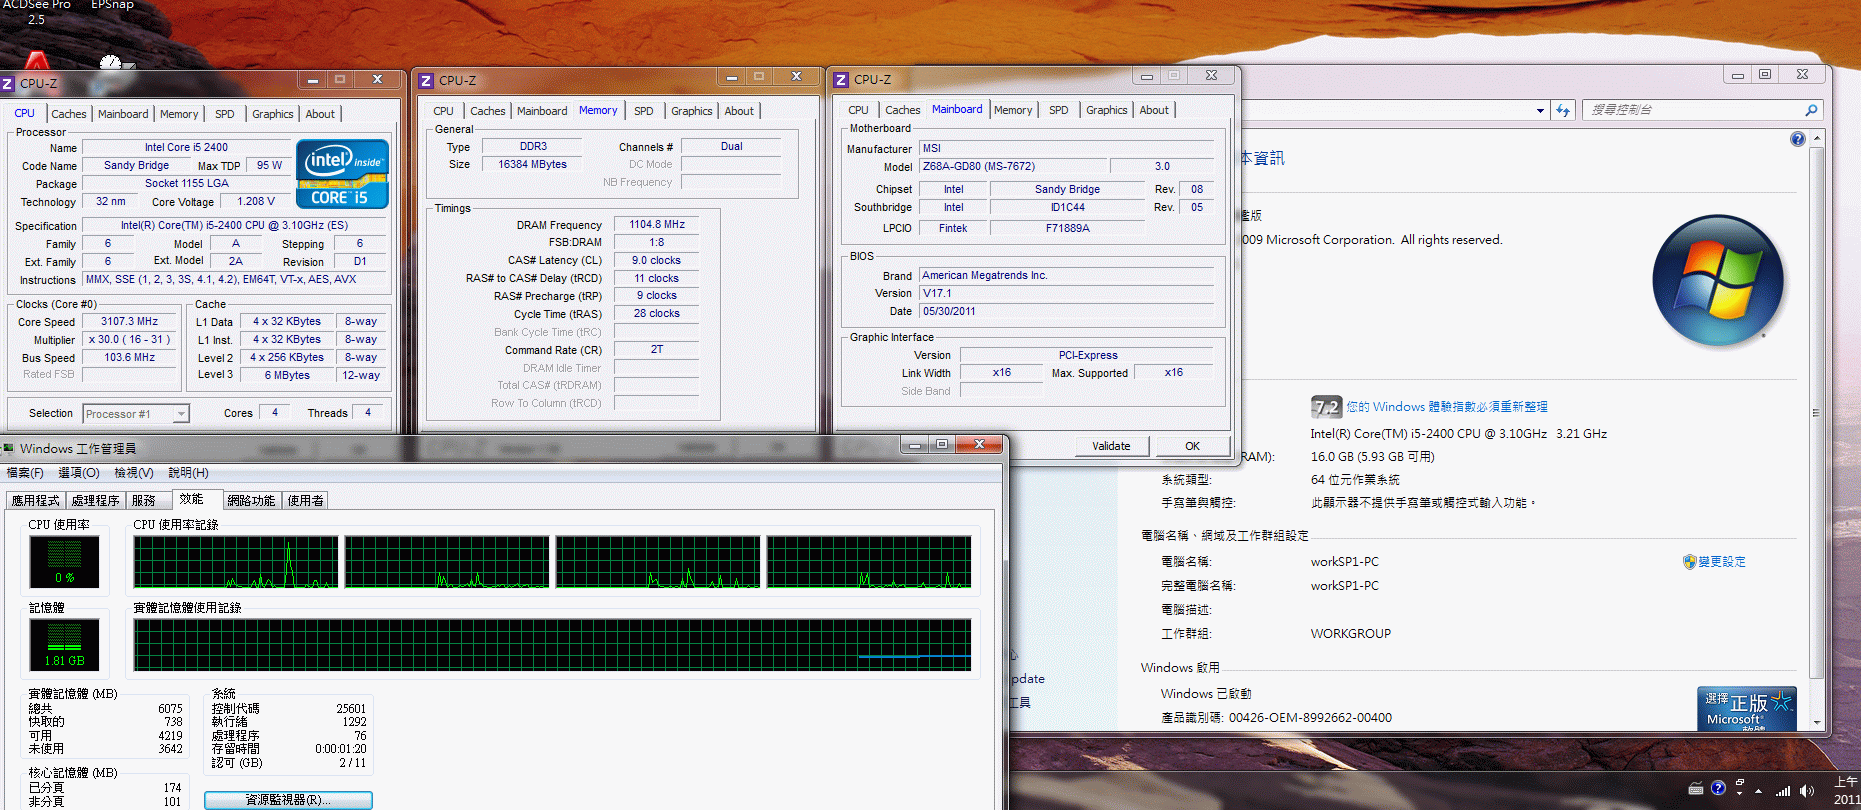Open the network signal tray icon
Image resolution: width=1861 pixels, height=810 pixels.
[1783, 790]
